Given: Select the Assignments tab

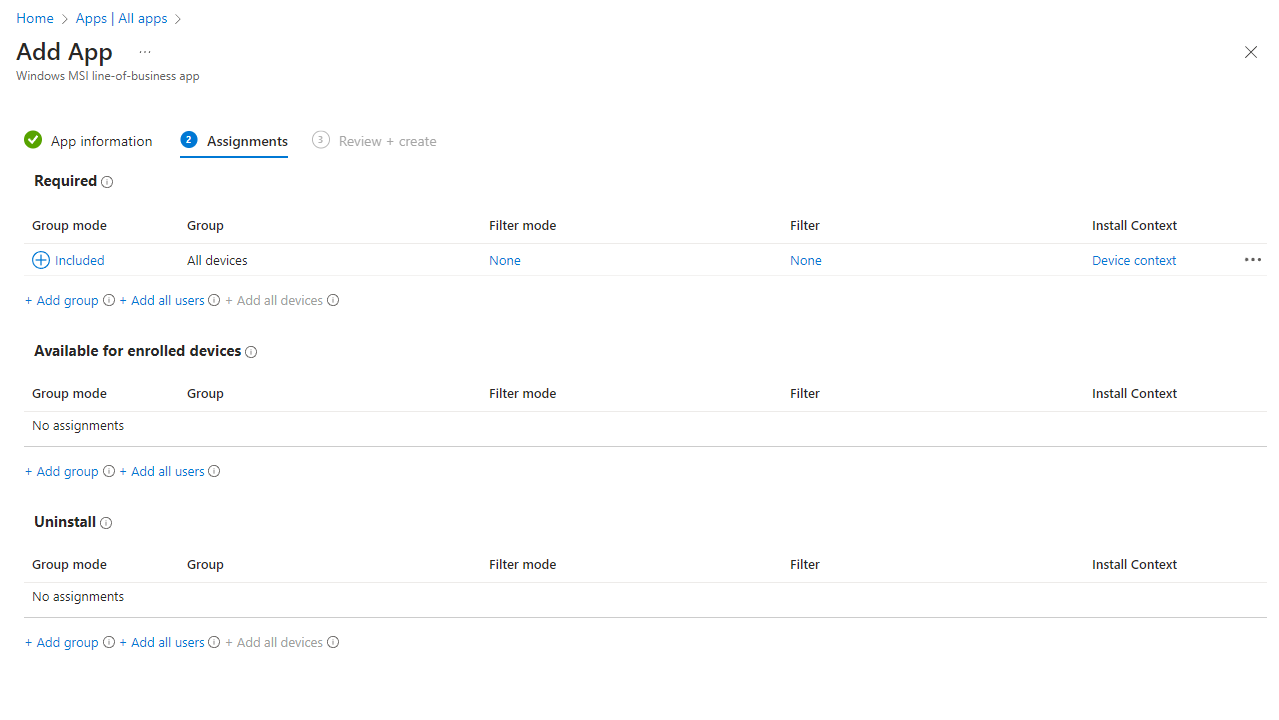Looking at the screenshot, I should tap(247, 141).
